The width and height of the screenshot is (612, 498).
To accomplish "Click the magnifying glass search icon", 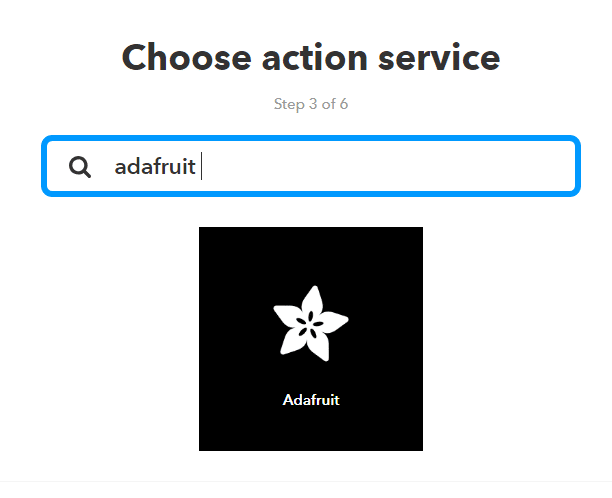I will pos(80,167).
